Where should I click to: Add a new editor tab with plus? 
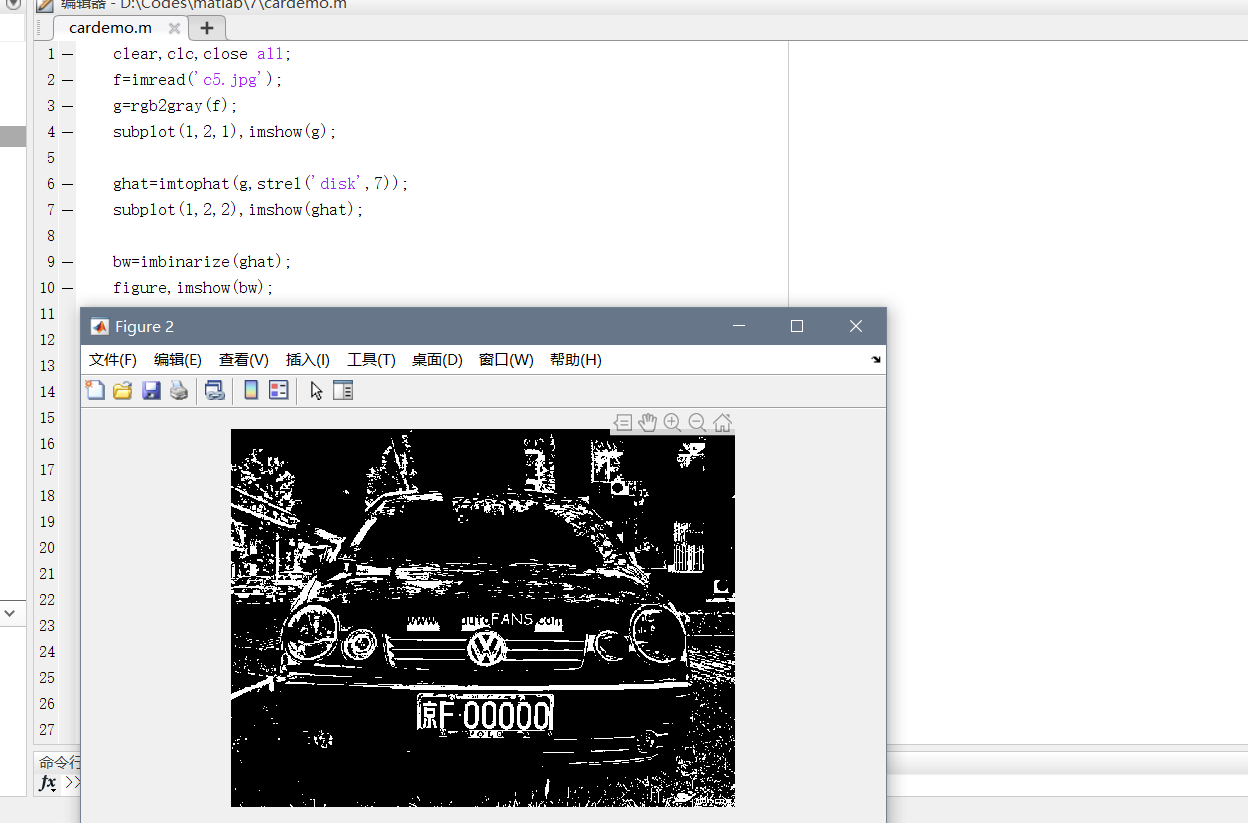[207, 28]
